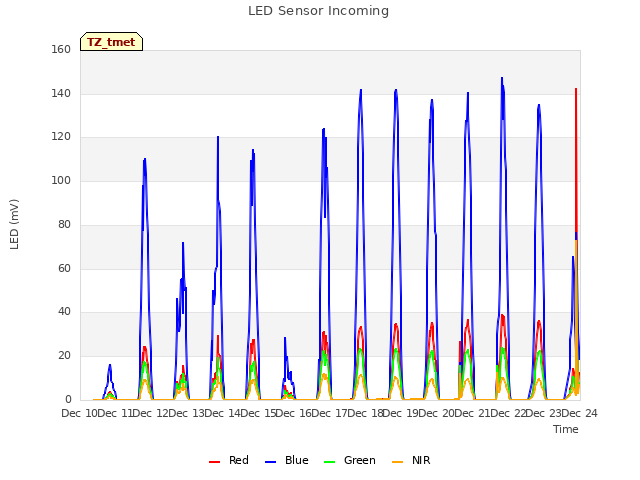Click the chart title LED Sensor Incoming
The height and width of the screenshot is (480, 640).
pyautogui.click(x=318, y=11)
